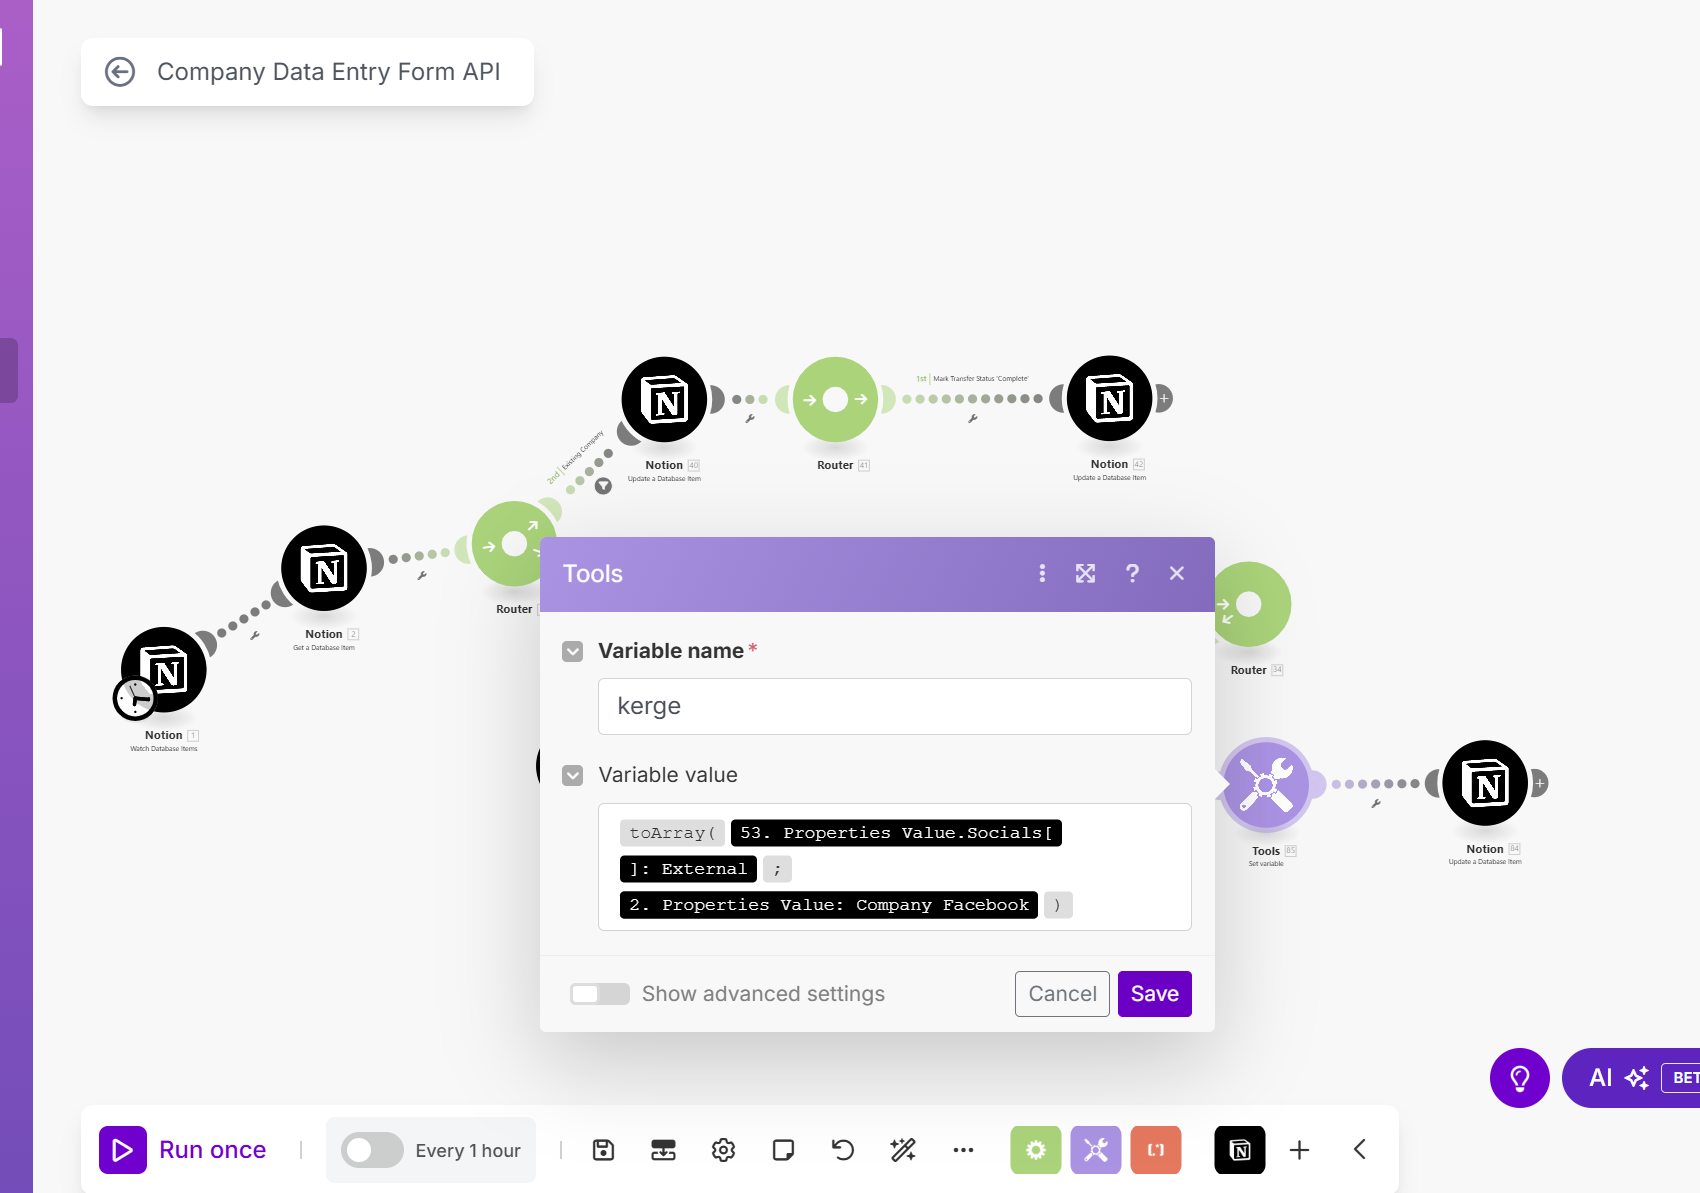Screen dimensions: 1700x1193
Task: Open the Tools dialog three-dot options menu
Action: pos(1042,573)
